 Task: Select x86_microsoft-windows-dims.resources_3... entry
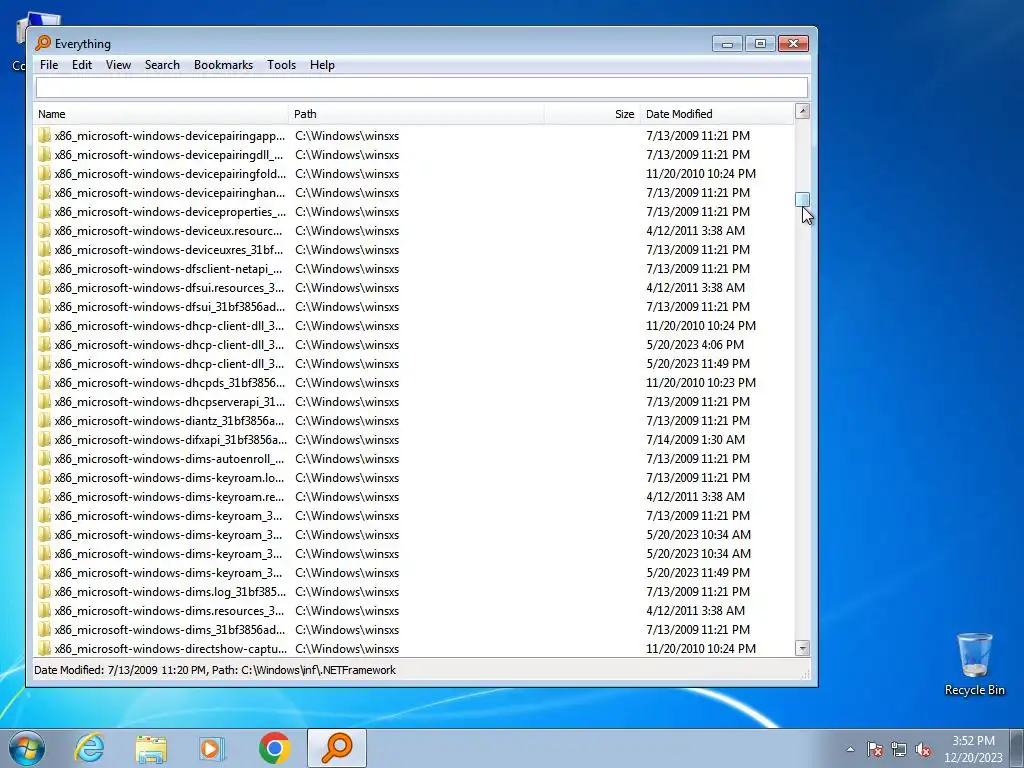point(169,611)
